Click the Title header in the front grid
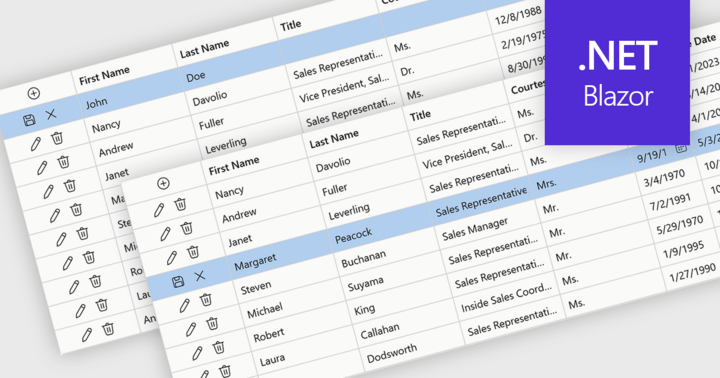The width and height of the screenshot is (720, 378). click(421, 115)
